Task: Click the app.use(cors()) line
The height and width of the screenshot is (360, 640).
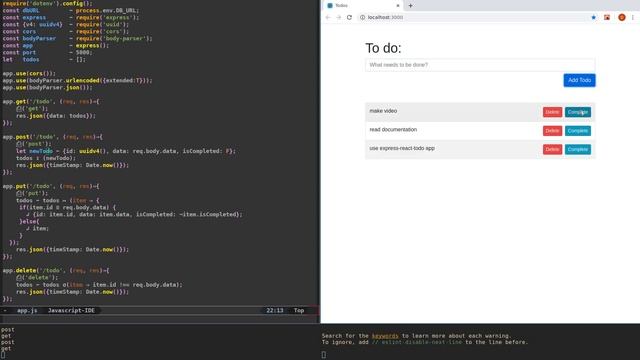Action: (x=29, y=73)
